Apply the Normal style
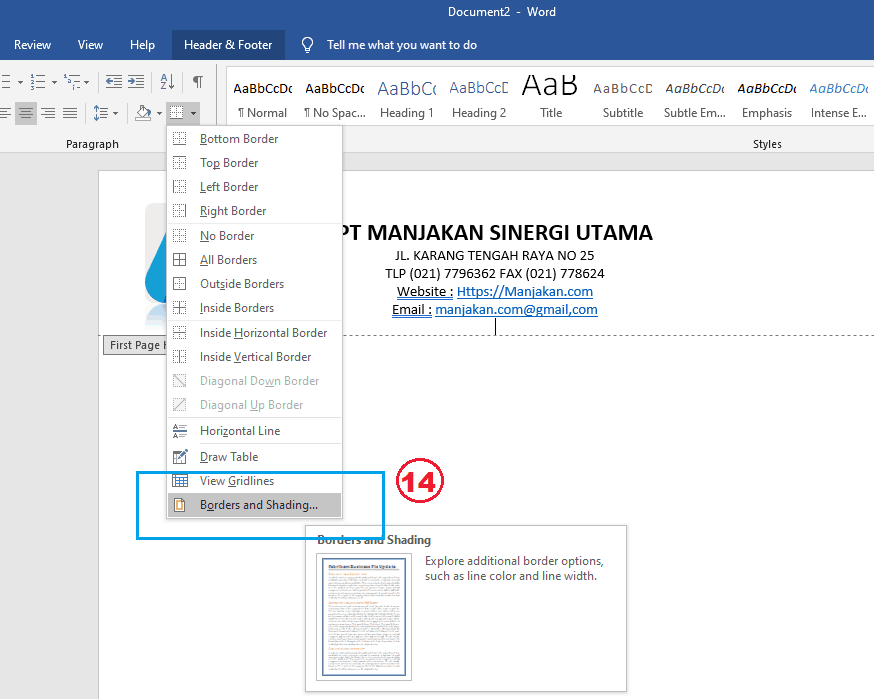The image size is (874, 699). pyautogui.click(x=263, y=100)
